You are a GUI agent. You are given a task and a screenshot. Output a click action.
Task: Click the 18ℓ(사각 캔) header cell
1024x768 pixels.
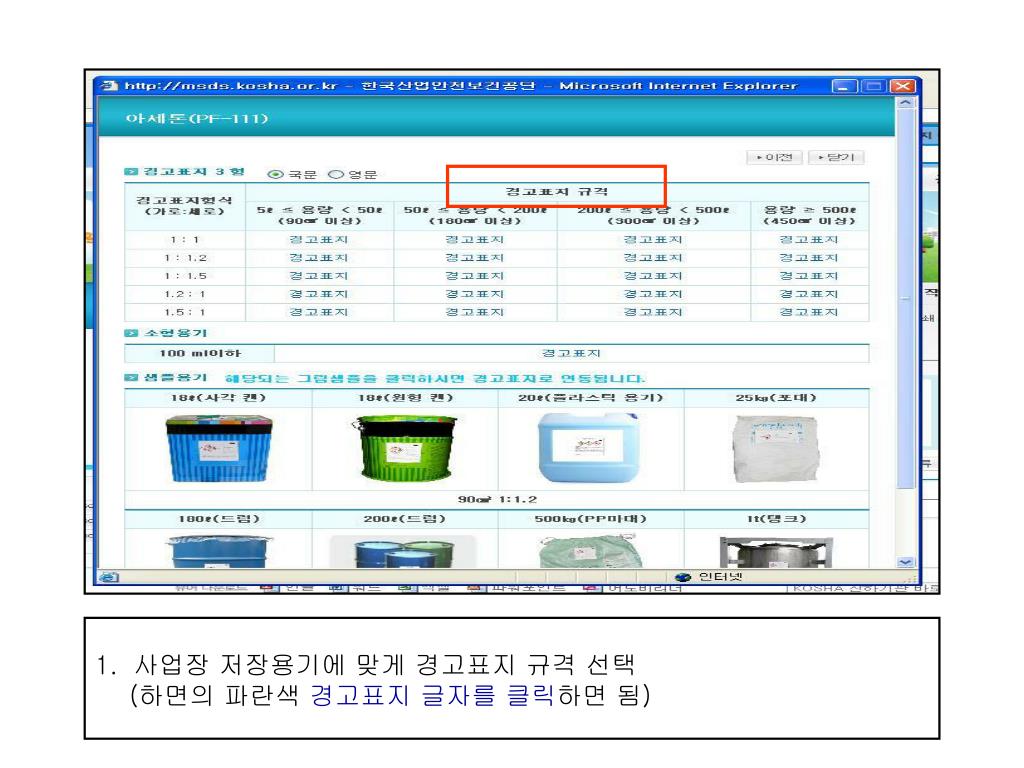coord(218,398)
